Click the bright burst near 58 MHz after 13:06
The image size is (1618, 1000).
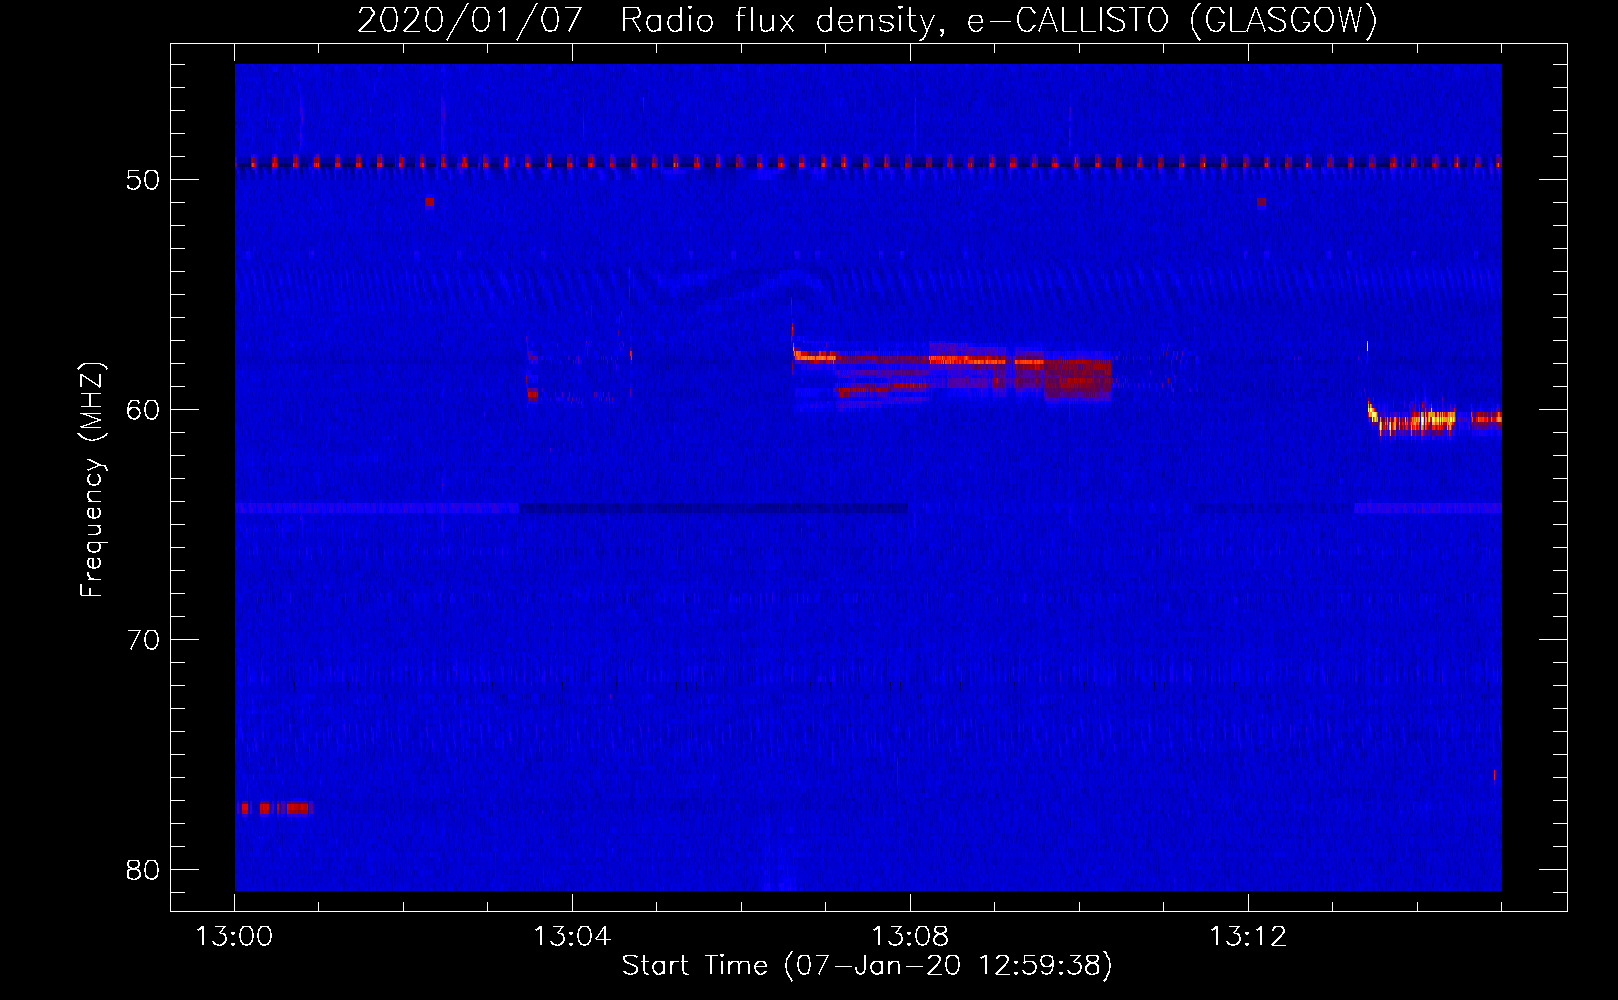[x=815, y=355]
